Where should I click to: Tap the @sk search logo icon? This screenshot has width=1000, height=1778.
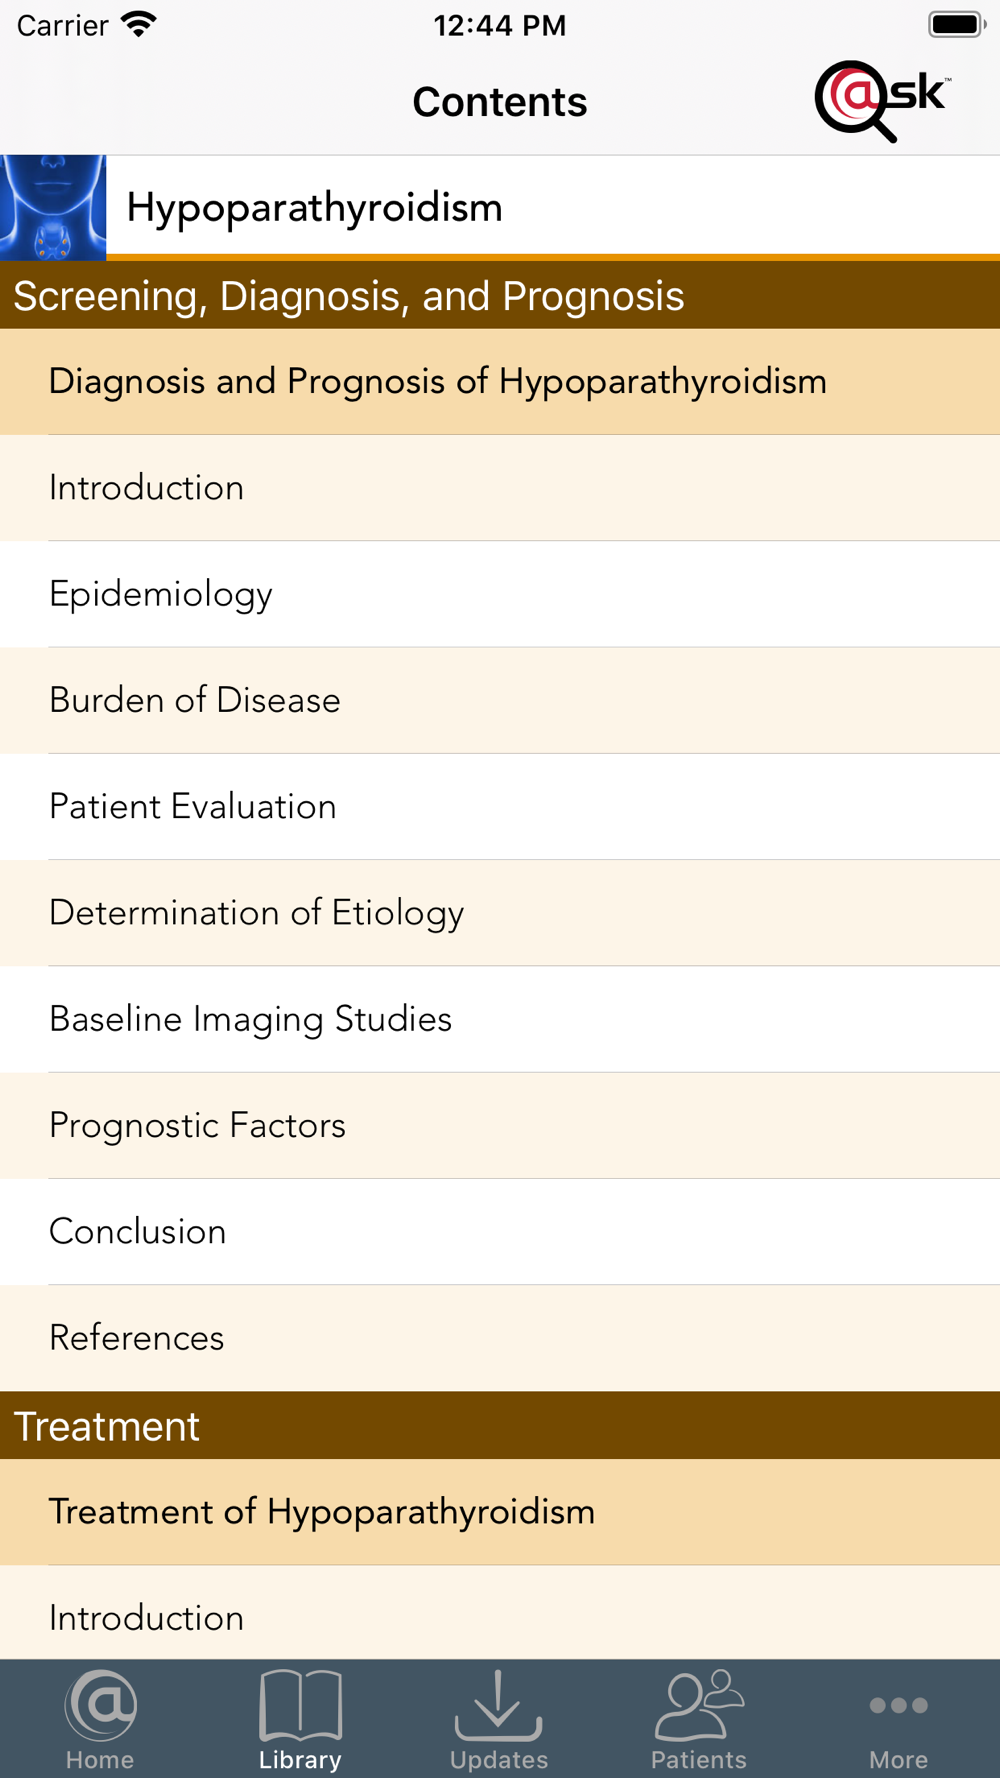pyautogui.click(x=882, y=101)
